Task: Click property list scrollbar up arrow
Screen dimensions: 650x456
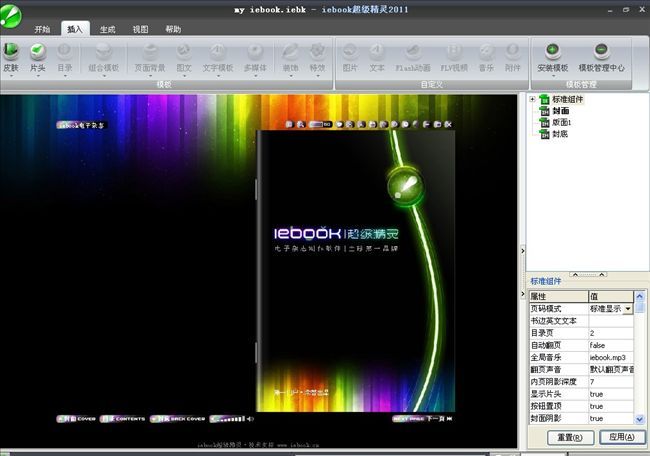Action: coord(640,296)
